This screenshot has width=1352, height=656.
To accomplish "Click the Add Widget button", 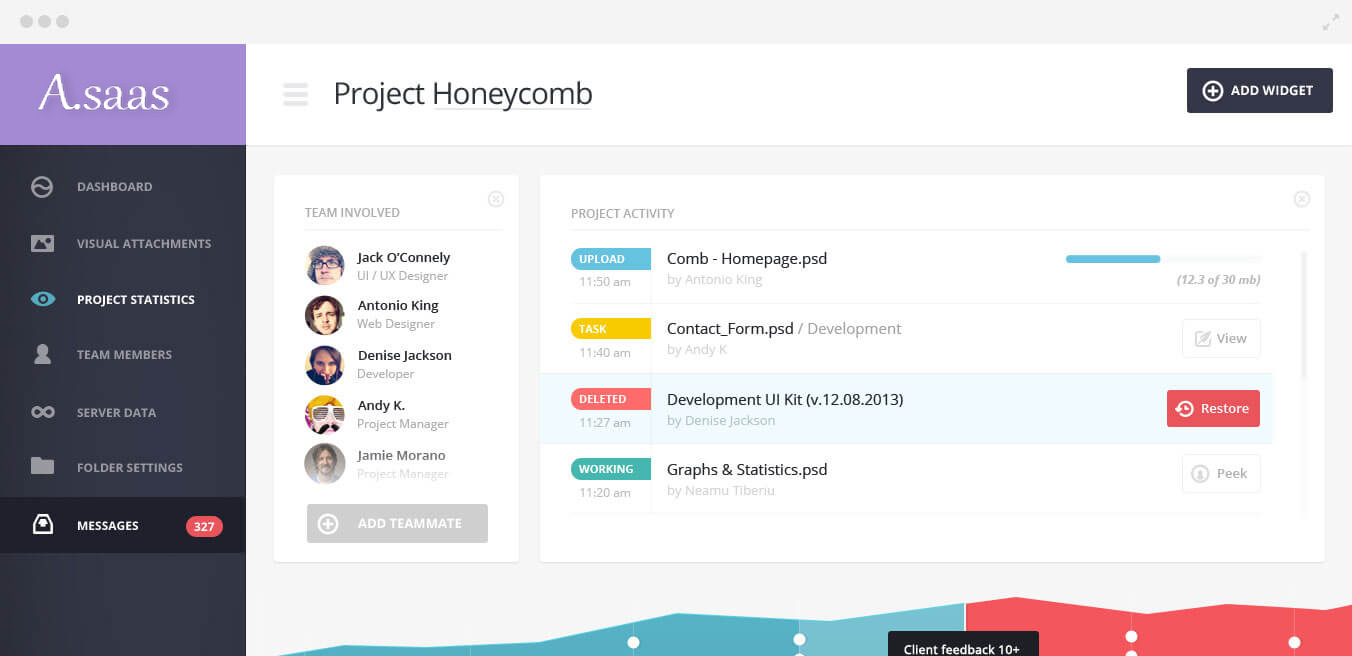I will (1259, 91).
